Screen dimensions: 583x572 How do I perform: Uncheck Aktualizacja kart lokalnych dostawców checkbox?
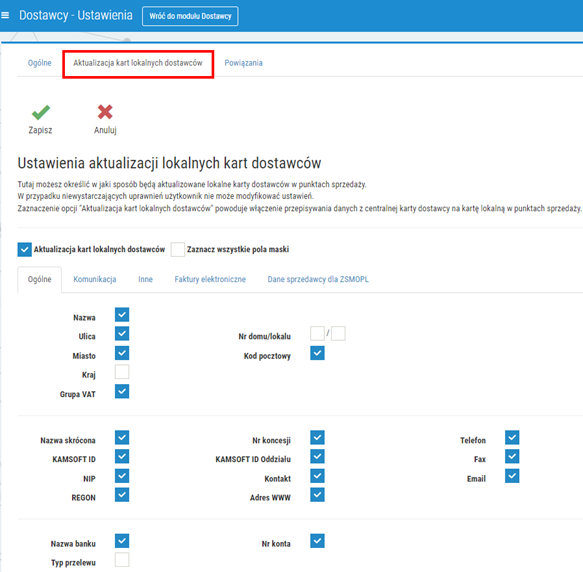[25, 250]
